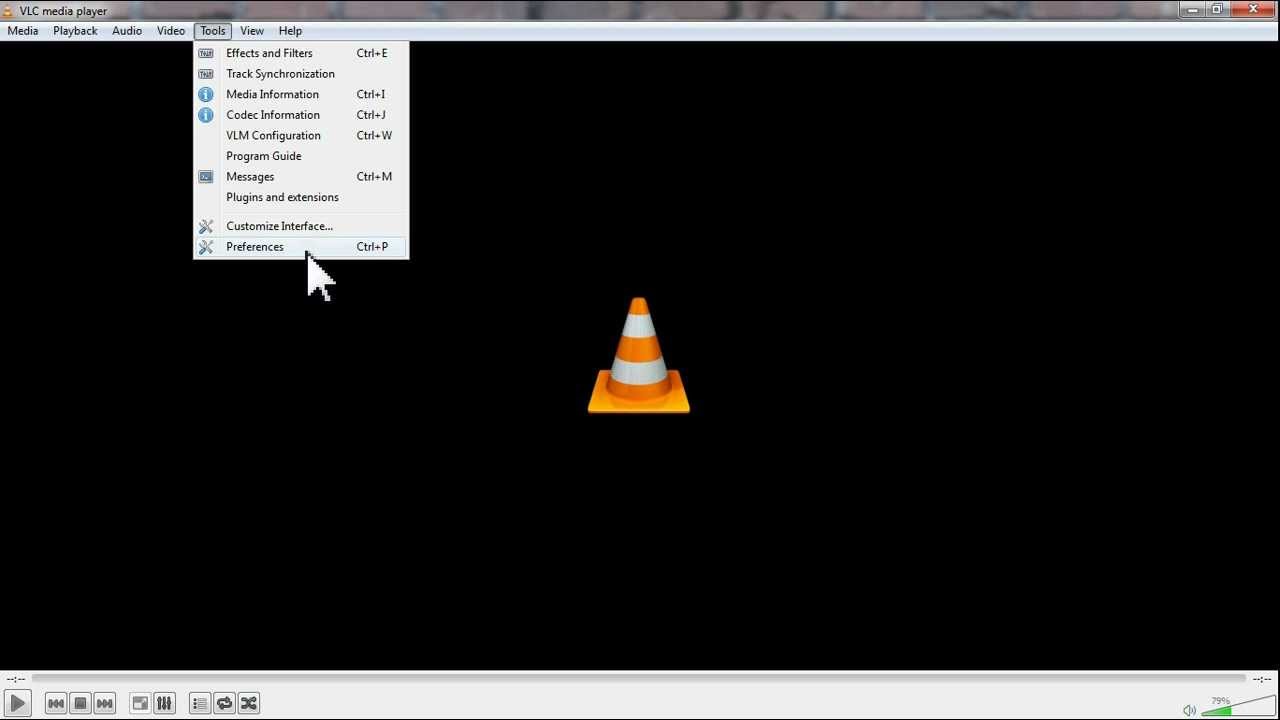The width and height of the screenshot is (1280, 720).
Task: Click remaining time label right of seek bar
Action: [1262, 679]
